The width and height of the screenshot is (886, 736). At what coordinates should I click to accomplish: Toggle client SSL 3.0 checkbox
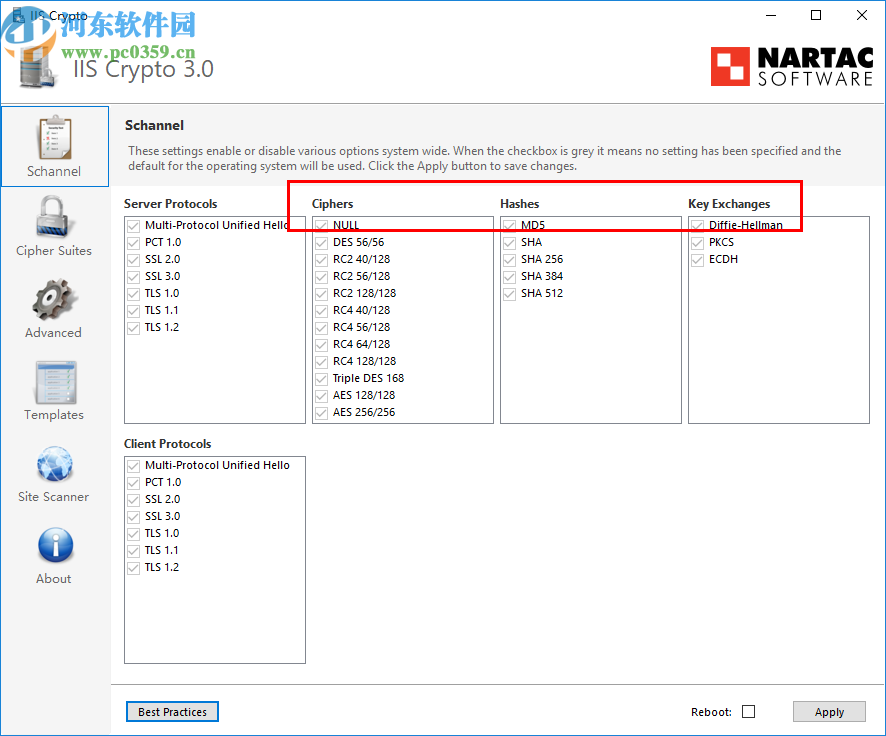click(133, 517)
